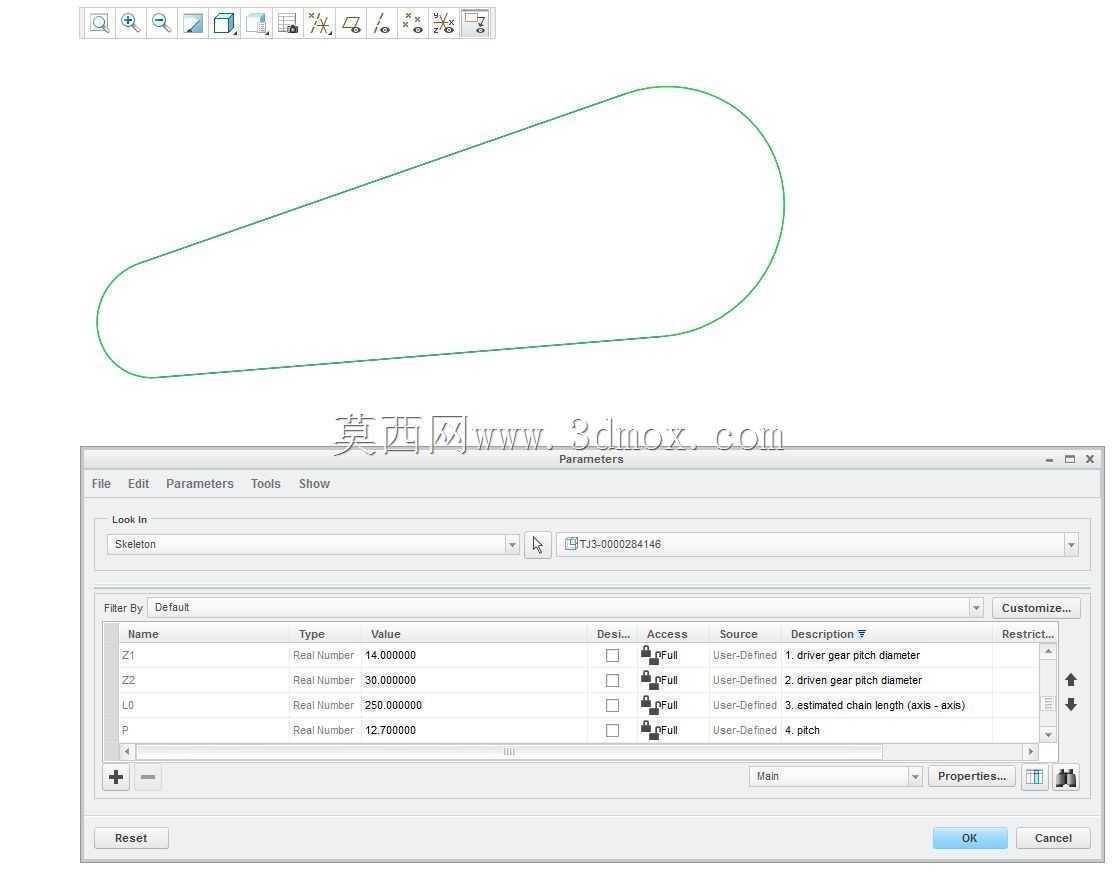
Task: Toggle coordinate system display
Action: coord(444,24)
